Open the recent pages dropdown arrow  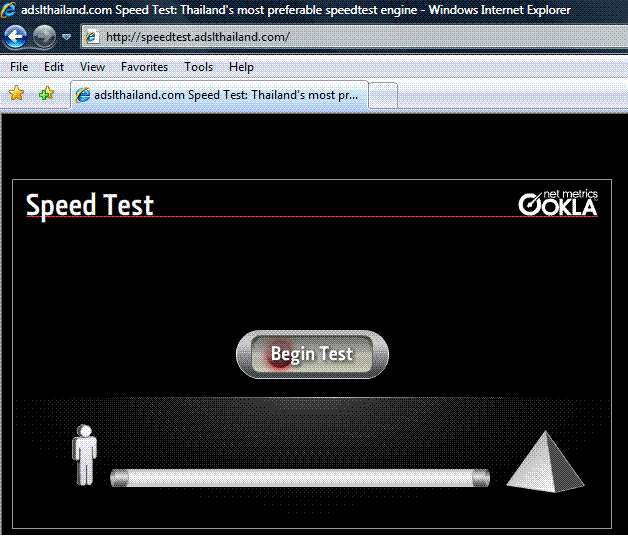click(x=66, y=37)
